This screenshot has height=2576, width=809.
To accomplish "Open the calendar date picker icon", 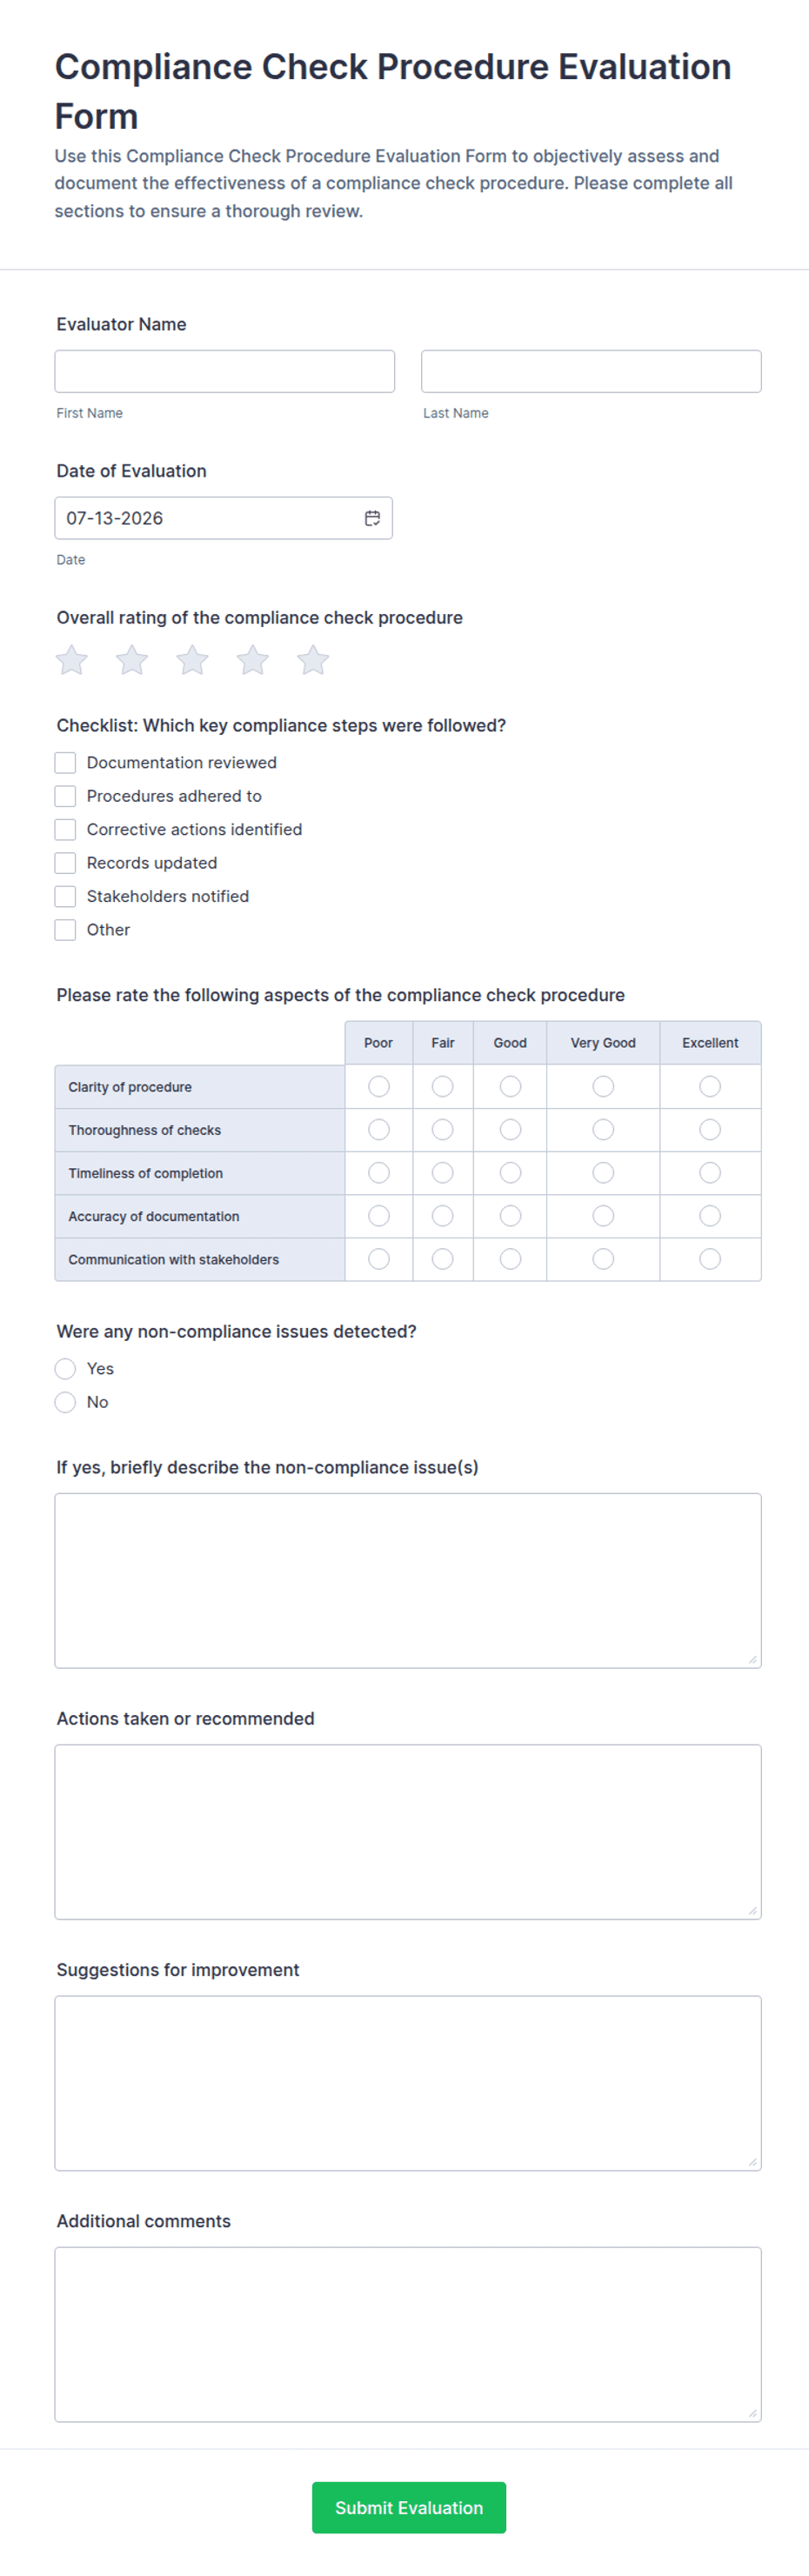I will coord(372,518).
